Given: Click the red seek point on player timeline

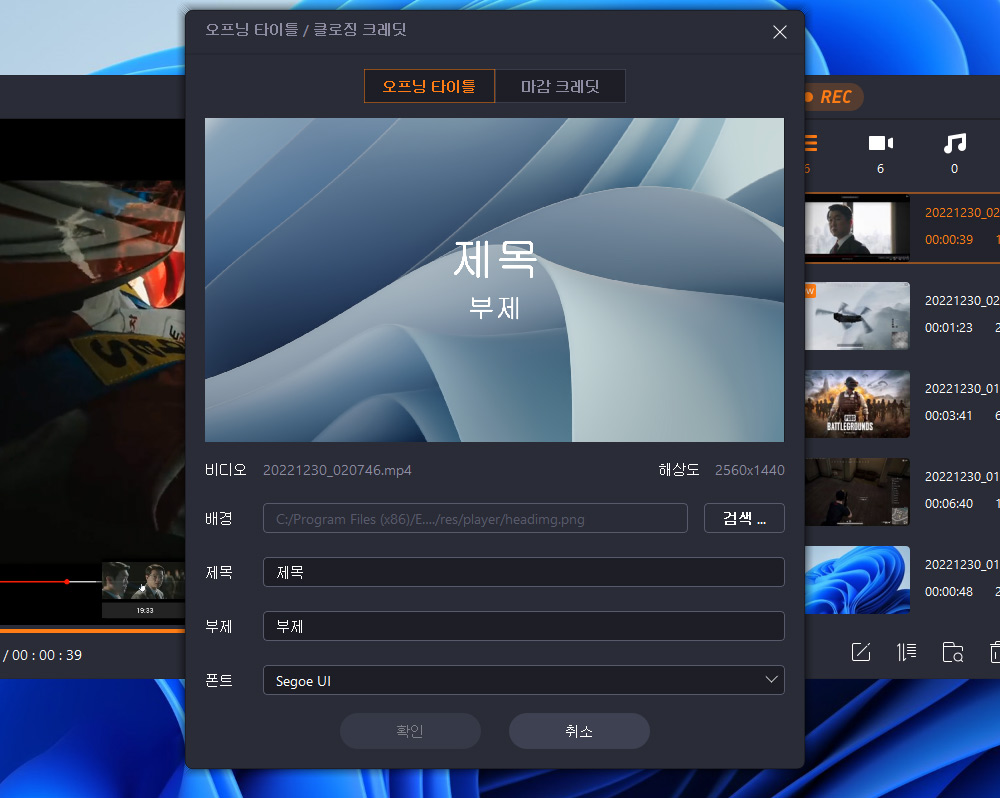Looking at the screenshot, I should coord(67,582).
